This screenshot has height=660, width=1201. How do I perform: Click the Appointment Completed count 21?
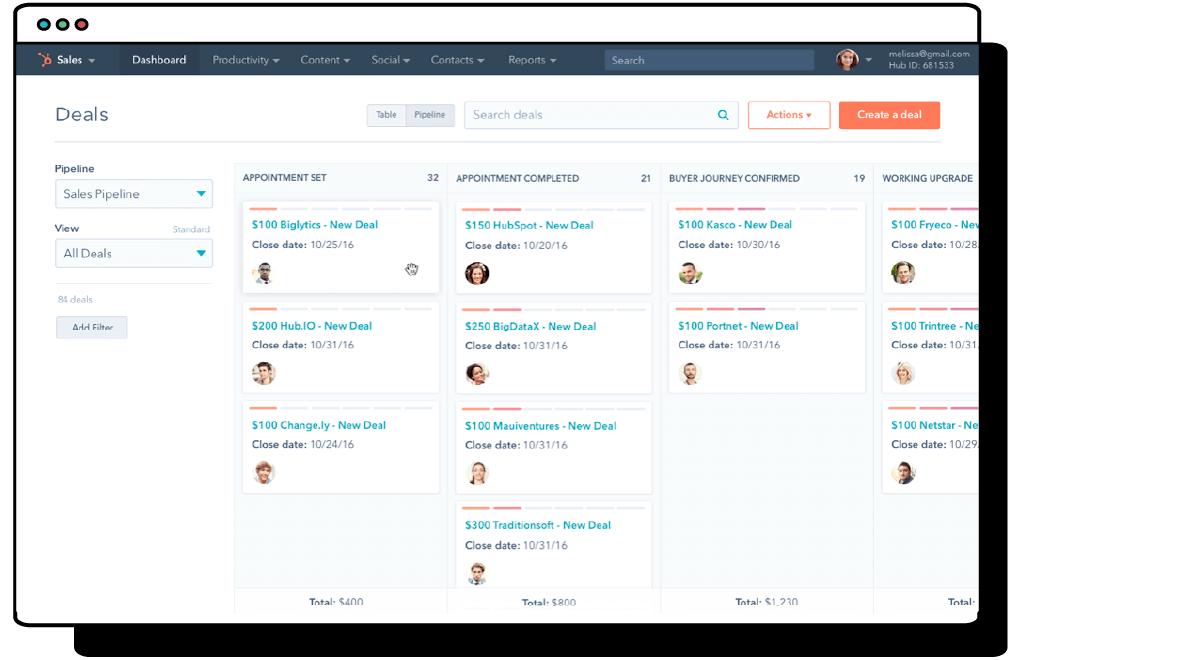(646, 178)
